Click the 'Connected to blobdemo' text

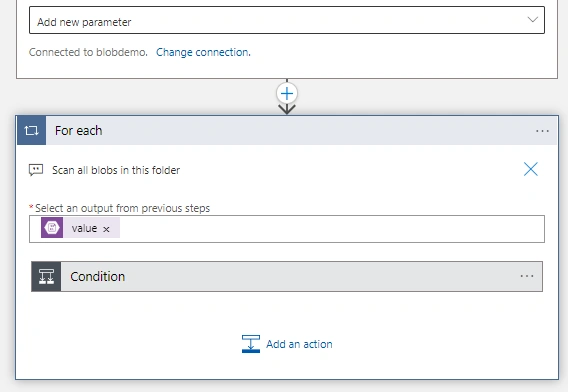(x=88, y=52)
